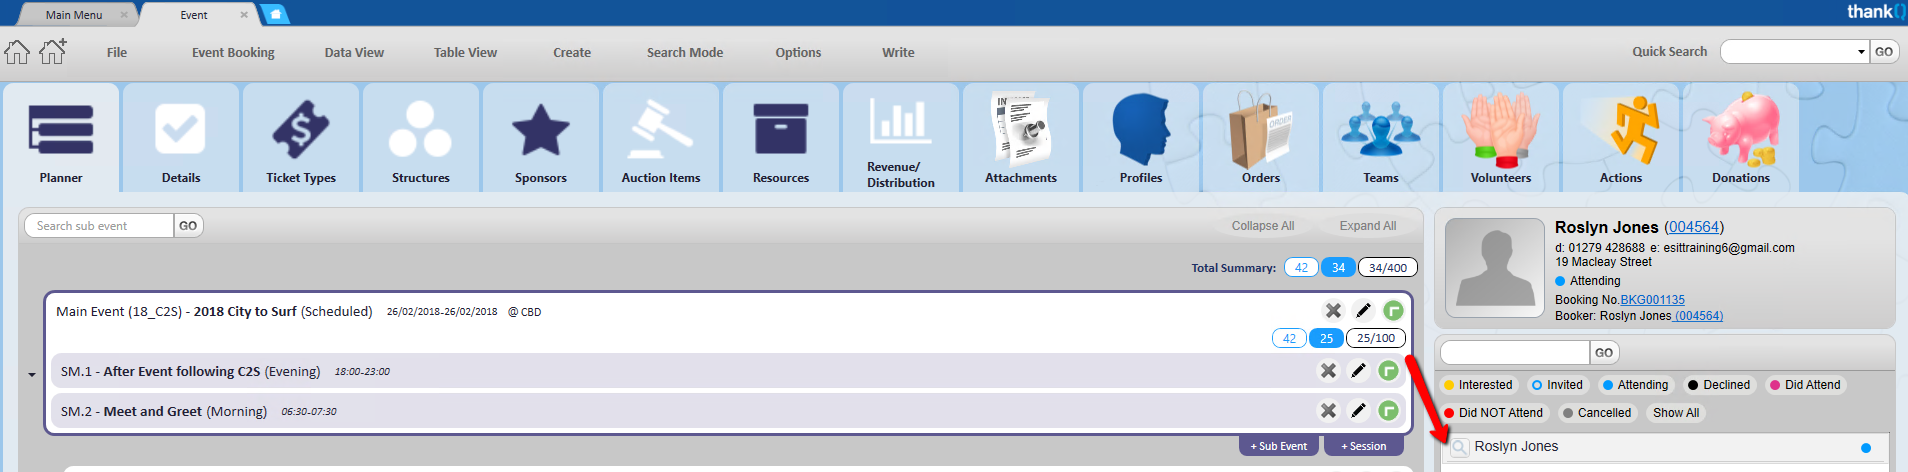Filter attendees by Did NOT Attend
The width and height of the screenshot is (1908, 472).
pyautogui.click(x=1493, y=413)
